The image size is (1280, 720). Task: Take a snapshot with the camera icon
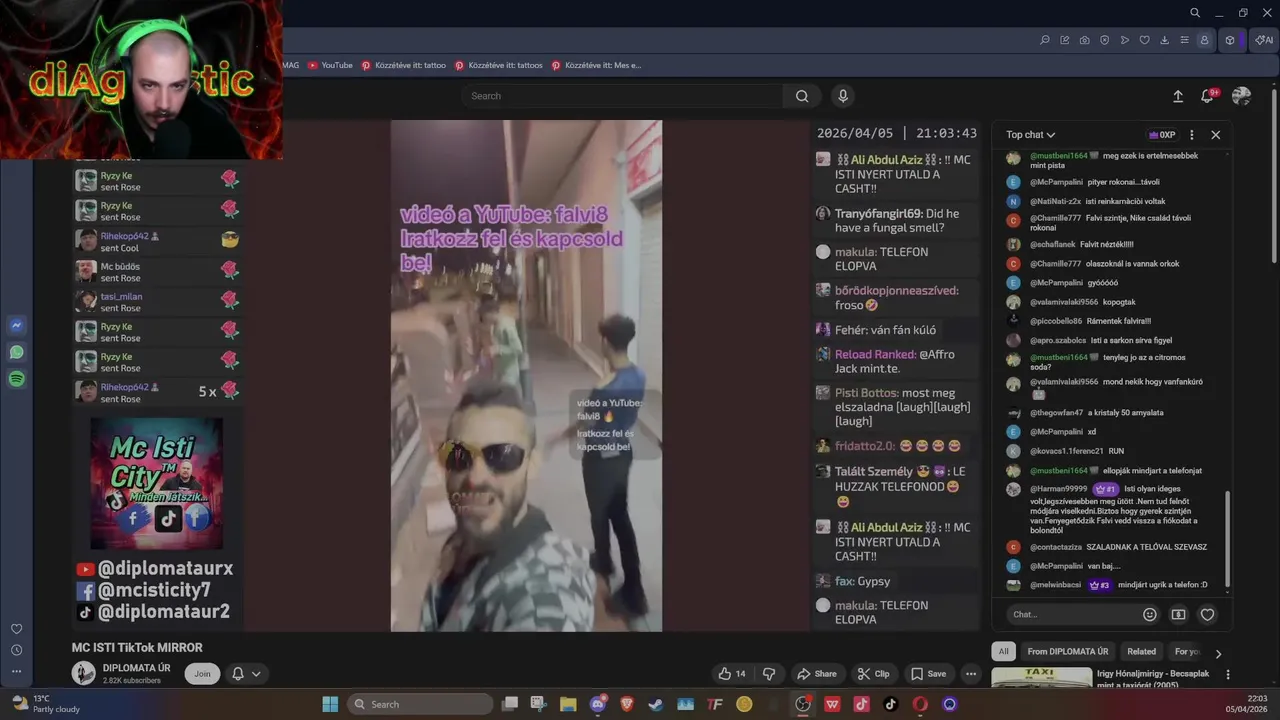(x=1085, y=40)
